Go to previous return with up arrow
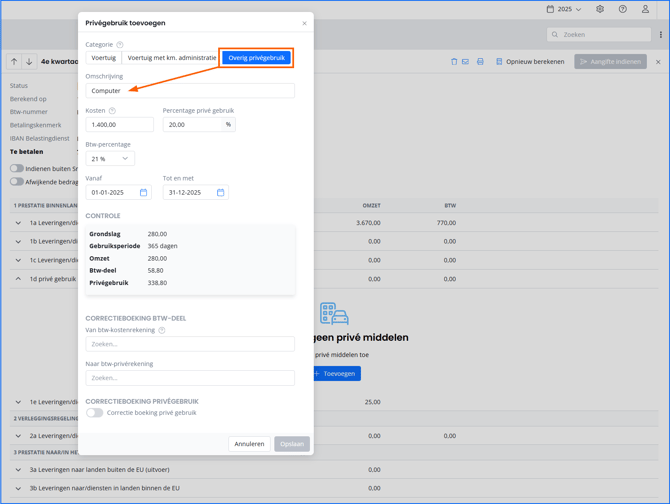Viewport: 670px width, 504px height. [14, 62]
